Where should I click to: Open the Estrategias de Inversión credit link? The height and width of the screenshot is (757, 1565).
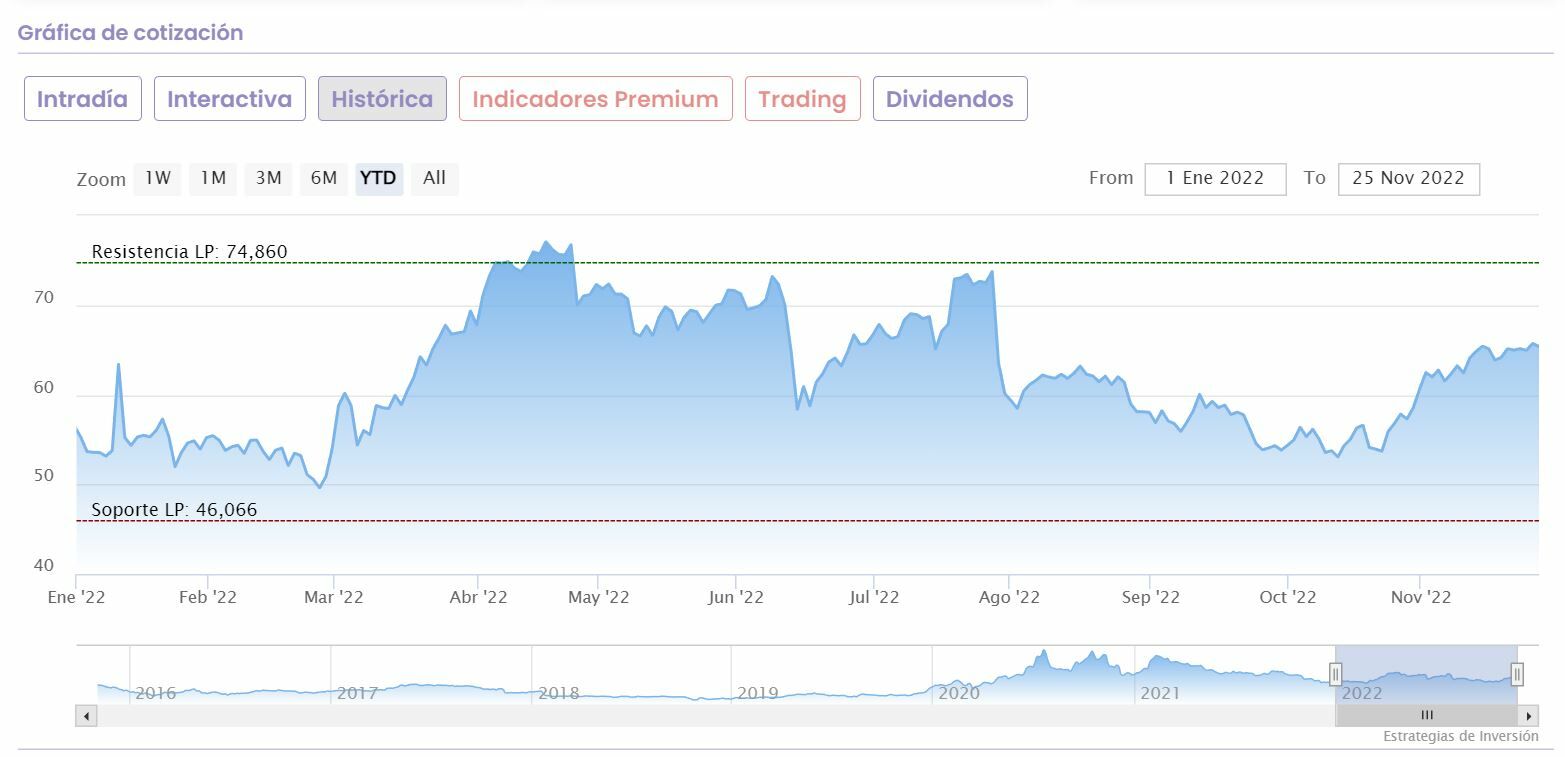pyautogui.click(x=1460, y=736)
